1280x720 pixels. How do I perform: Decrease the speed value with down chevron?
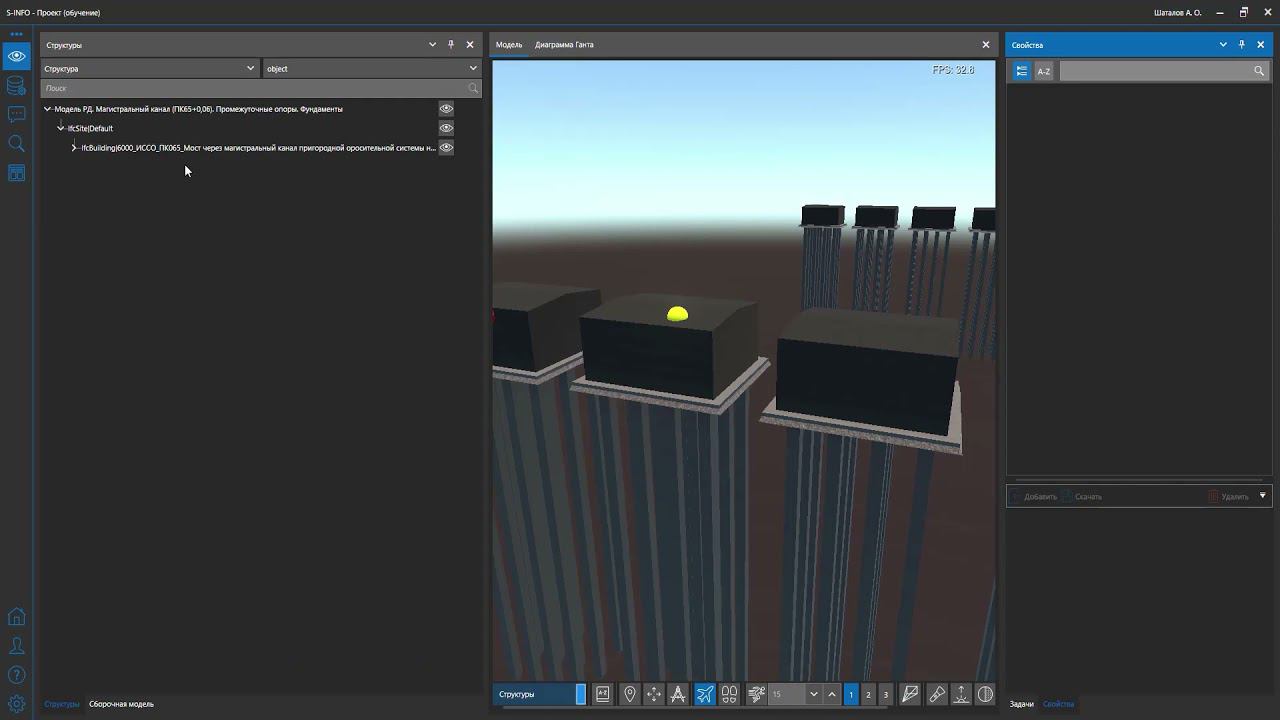click(x=814, y=694)
